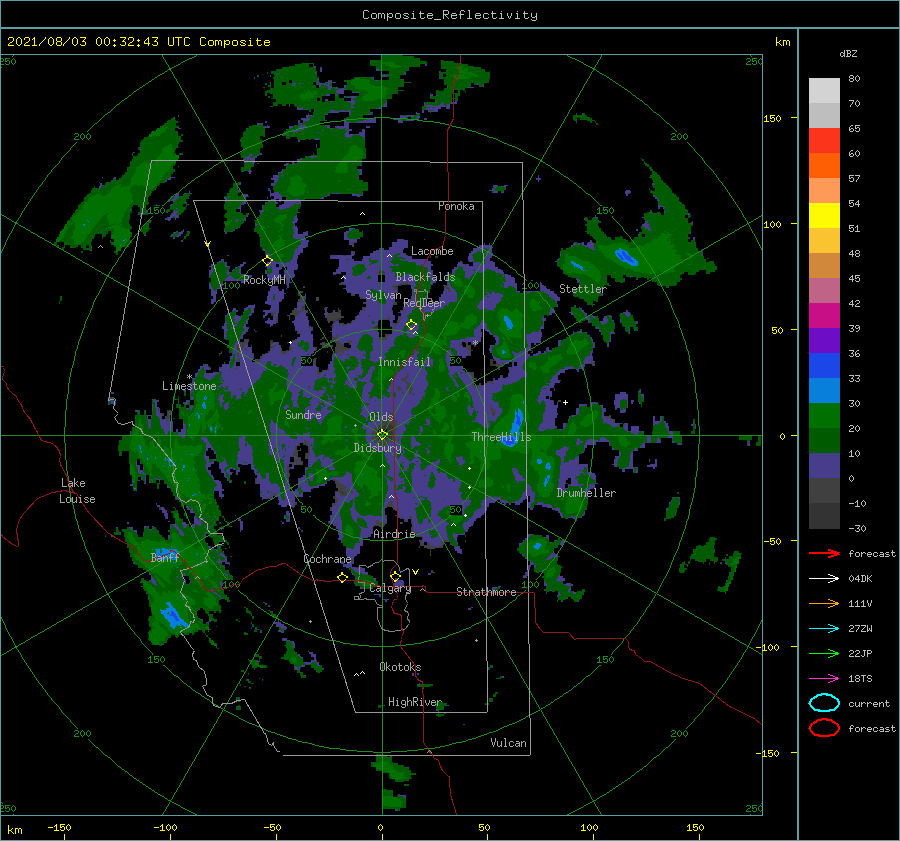
Task: Click the yellow diamond marker beside RockyMH
Action: pyautogui.click(x=267, y=261)
